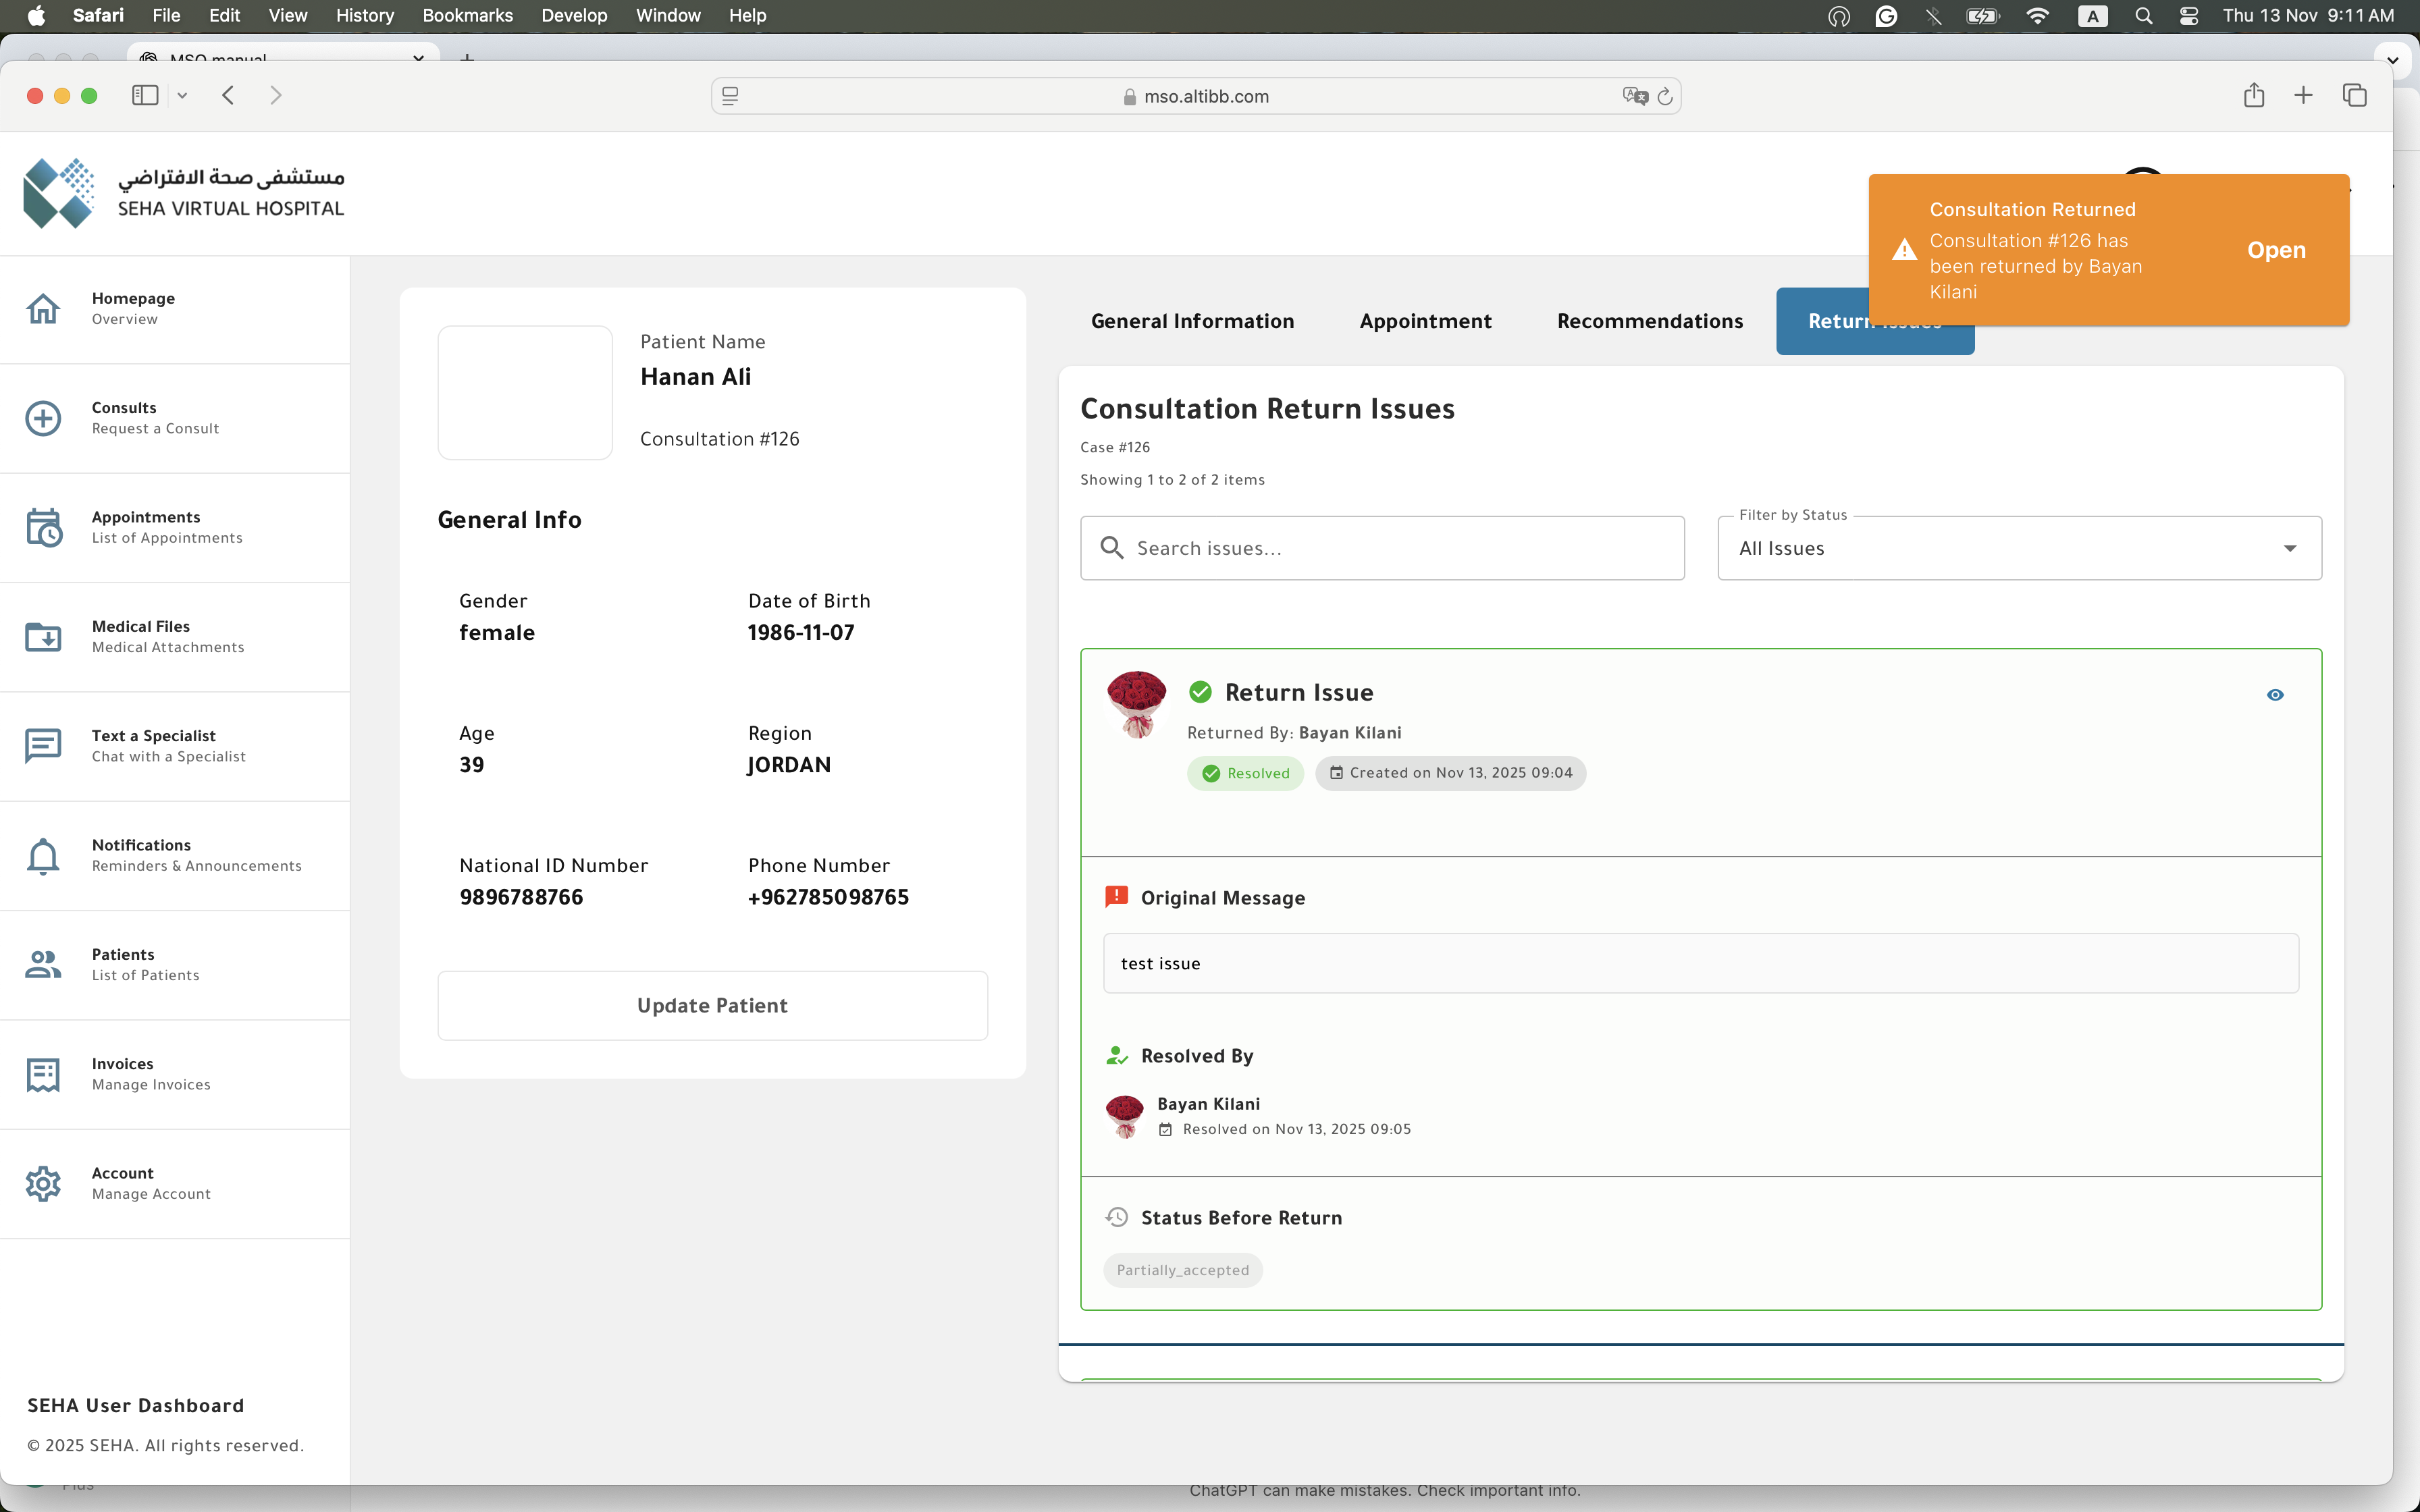Click the Update Patient button
Viewport: 2420px width, 1512px height.
pos(712,1006)
